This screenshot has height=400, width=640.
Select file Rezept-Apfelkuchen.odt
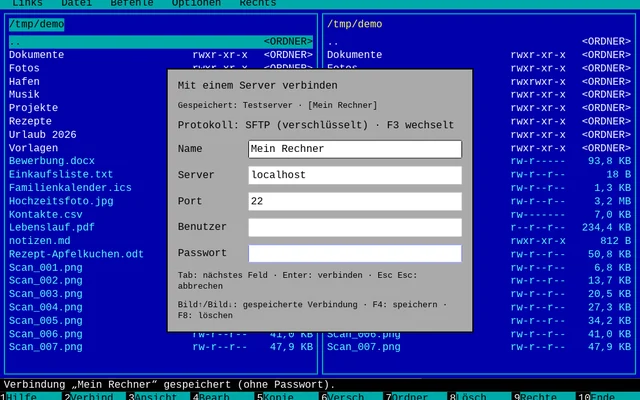point(76,254)
